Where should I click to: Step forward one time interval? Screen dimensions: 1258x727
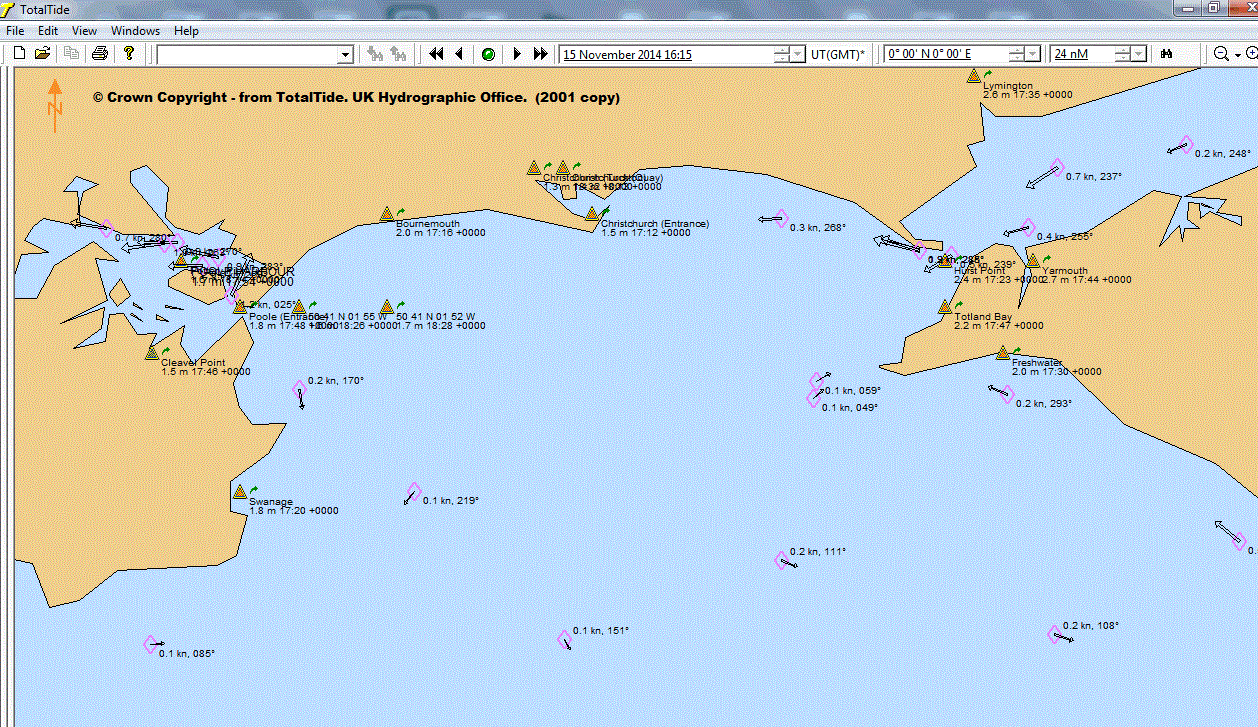(x=517, y=54)
